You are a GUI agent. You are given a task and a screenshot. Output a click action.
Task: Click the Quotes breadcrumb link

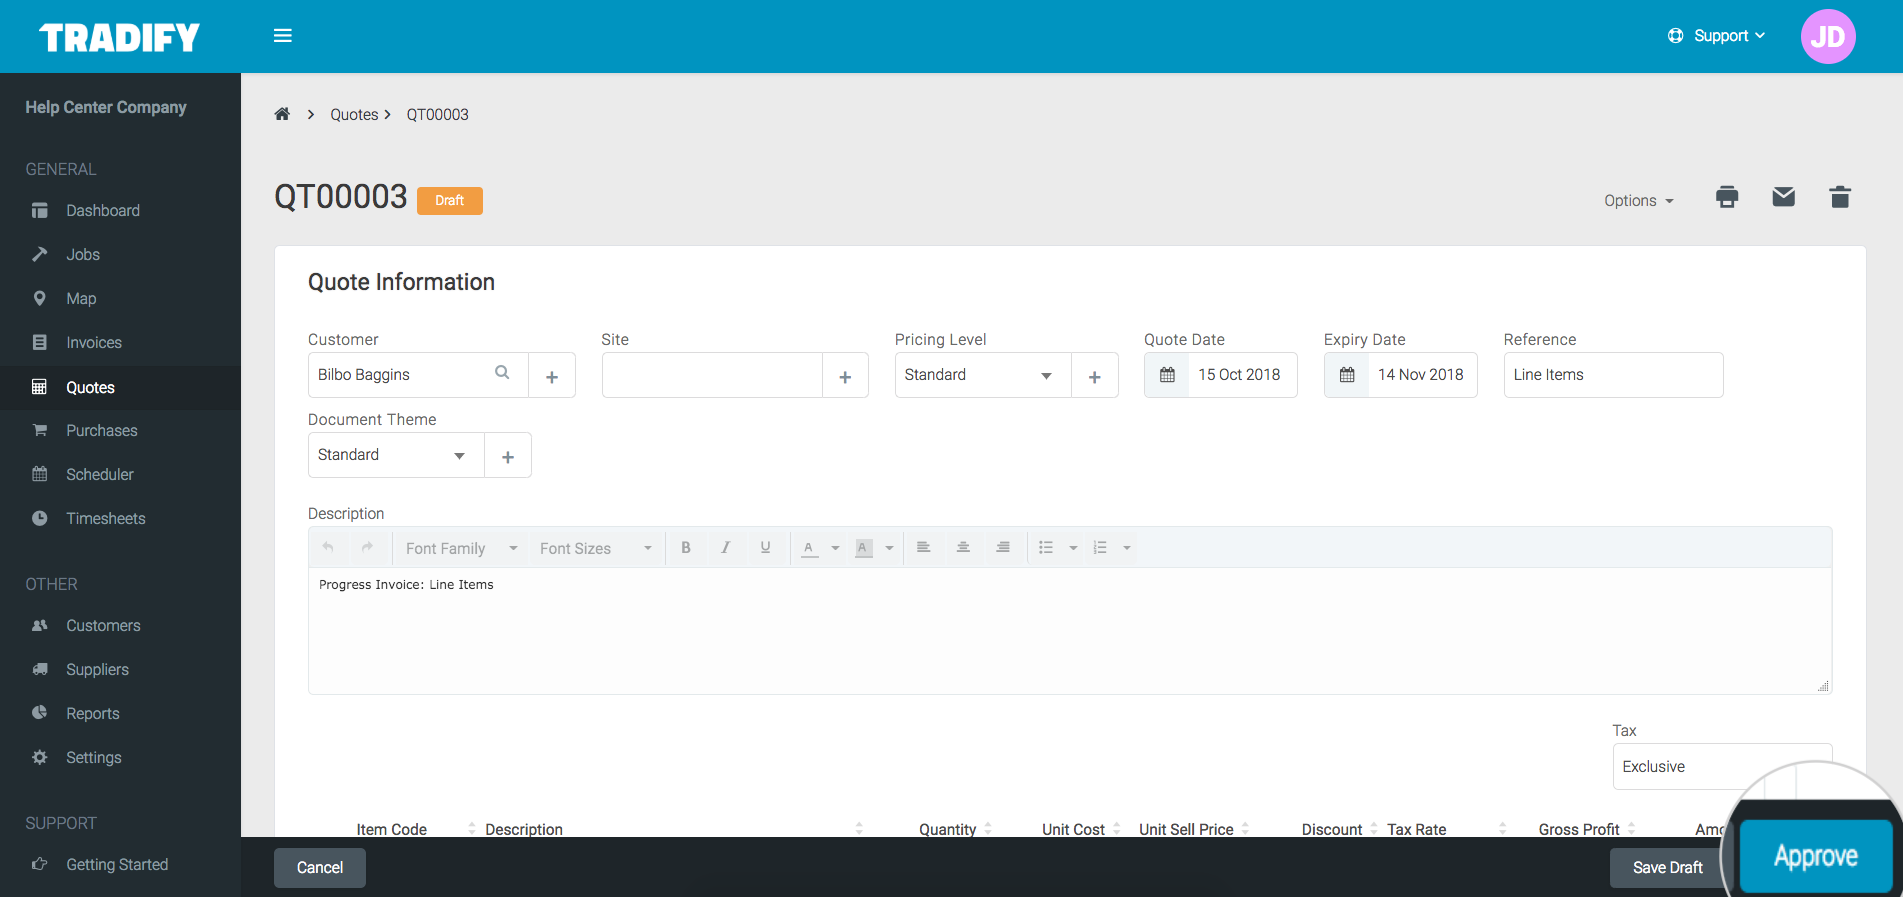pos(354,114)
